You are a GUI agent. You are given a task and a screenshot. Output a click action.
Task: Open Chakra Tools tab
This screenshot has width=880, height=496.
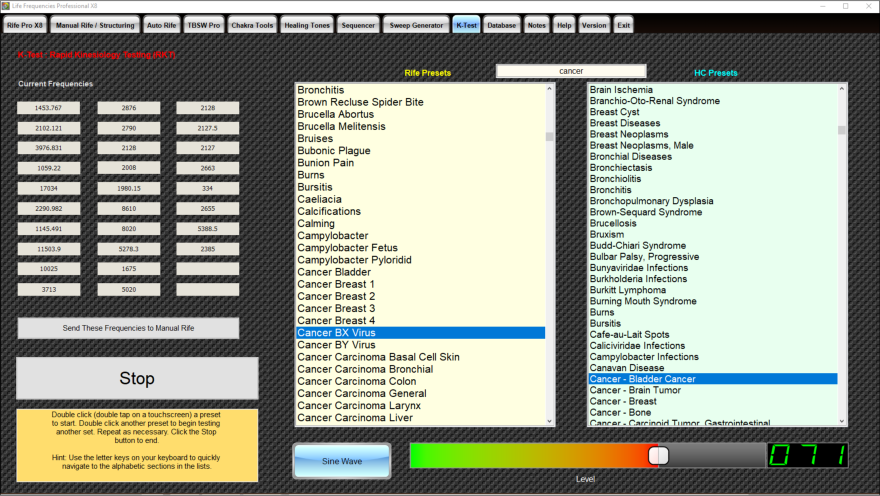click(x=253, y=25)
